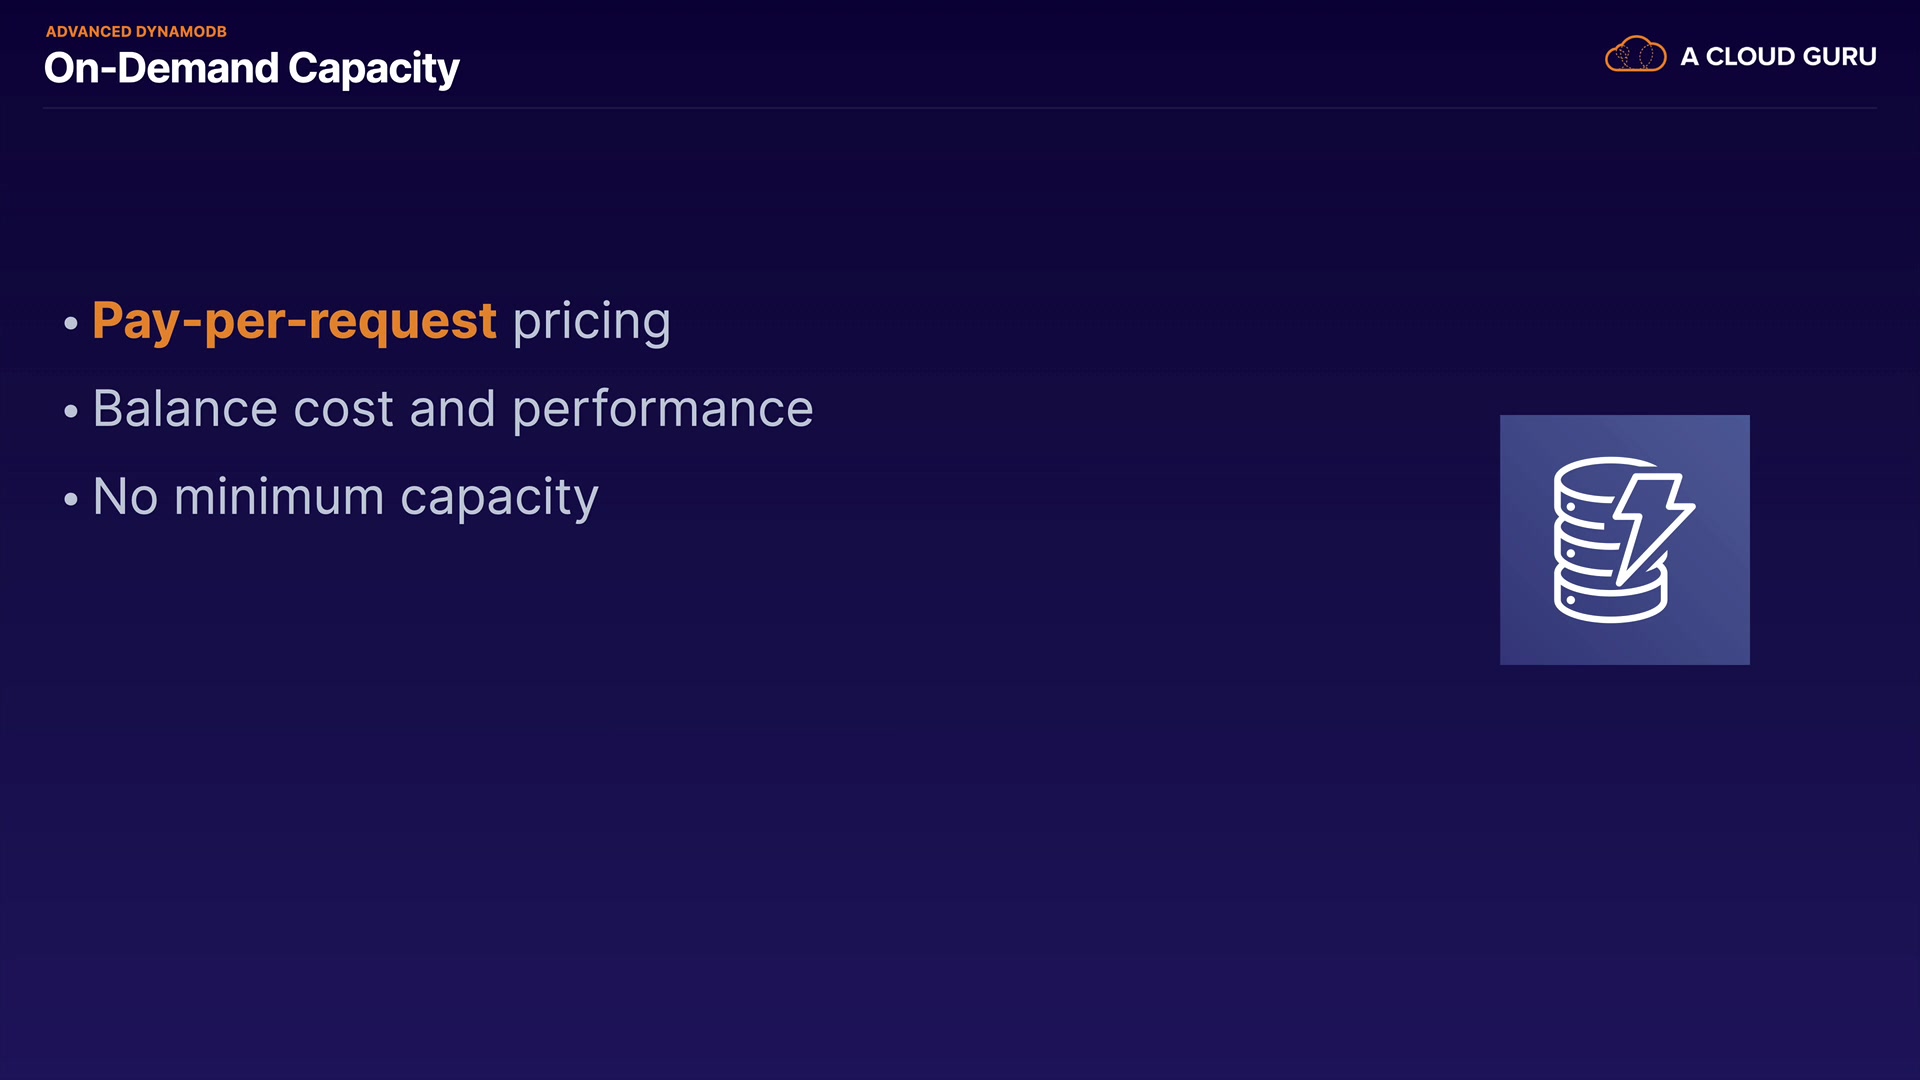Click the word "performance" in second bullet

[662, 410]
